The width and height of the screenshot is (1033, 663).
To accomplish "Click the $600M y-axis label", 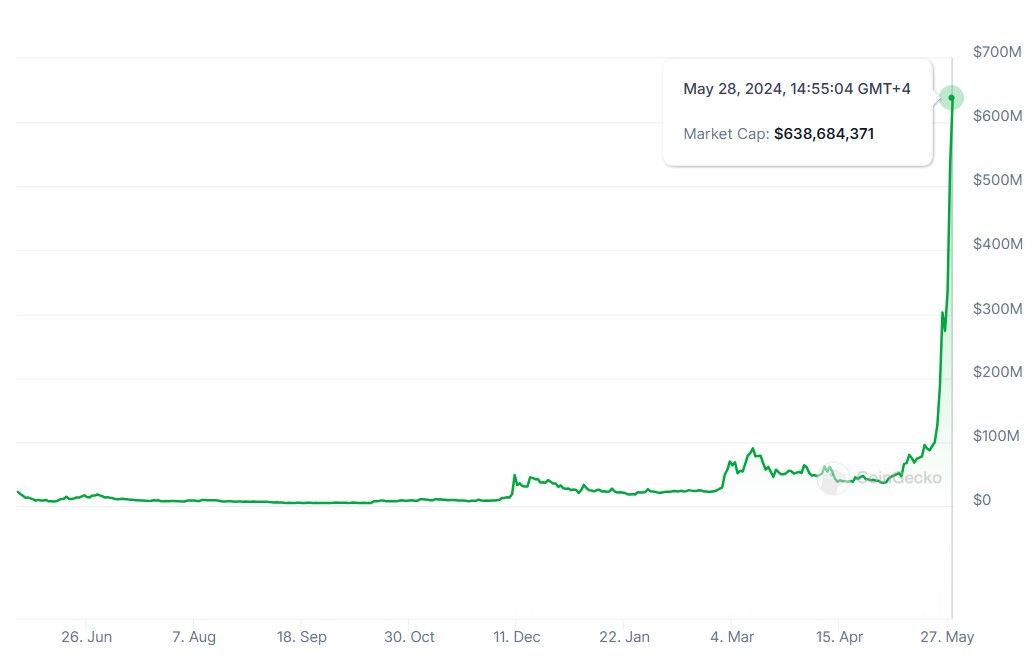I will point(998,115).
